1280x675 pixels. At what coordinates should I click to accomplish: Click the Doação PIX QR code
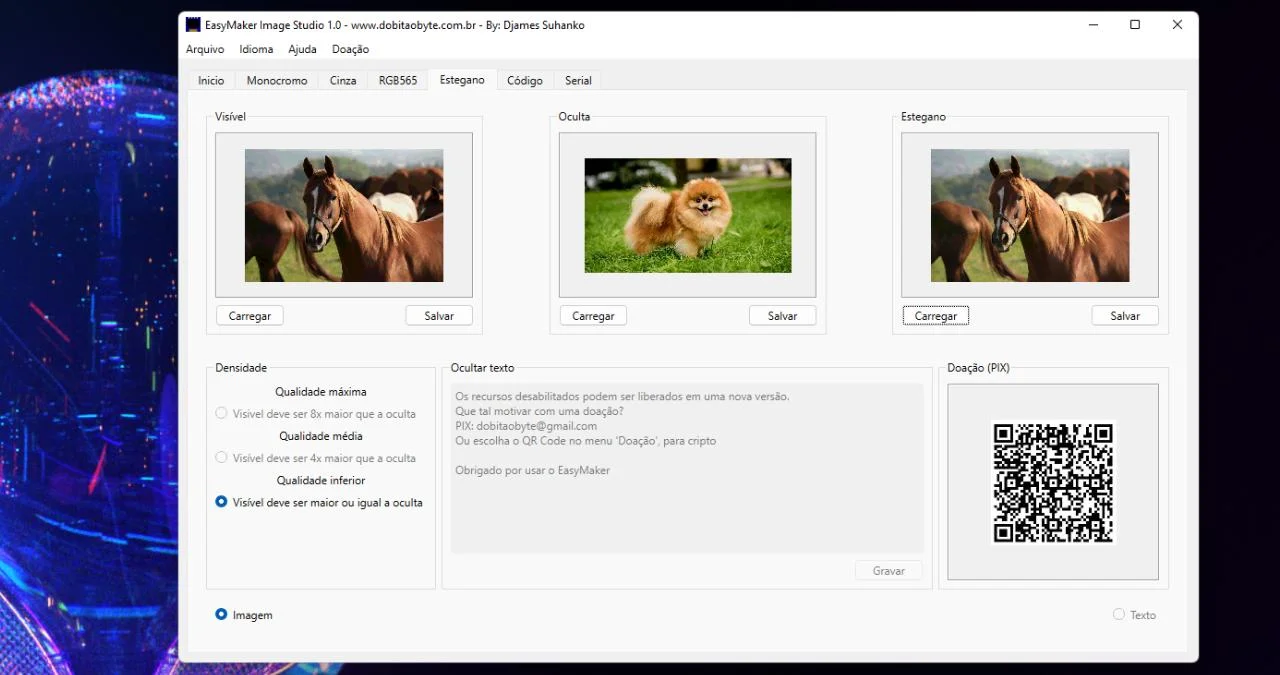point(1053,482)
